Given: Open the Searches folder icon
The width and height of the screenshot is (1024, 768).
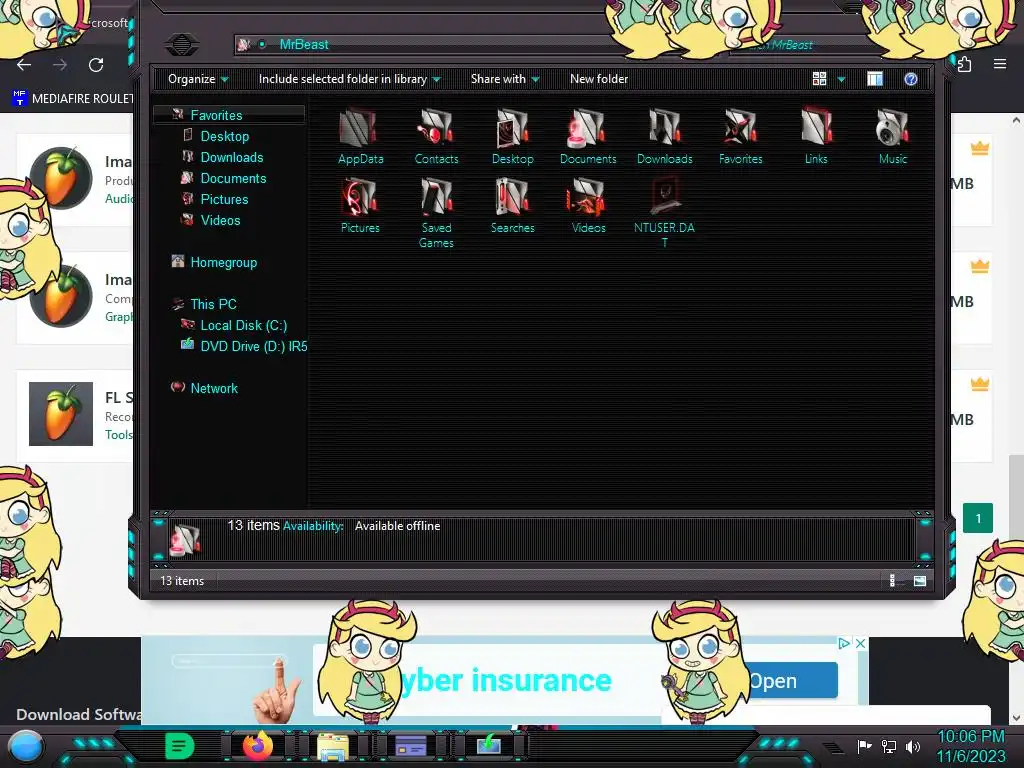Looking at the screenshot, I should coord(513,205).
